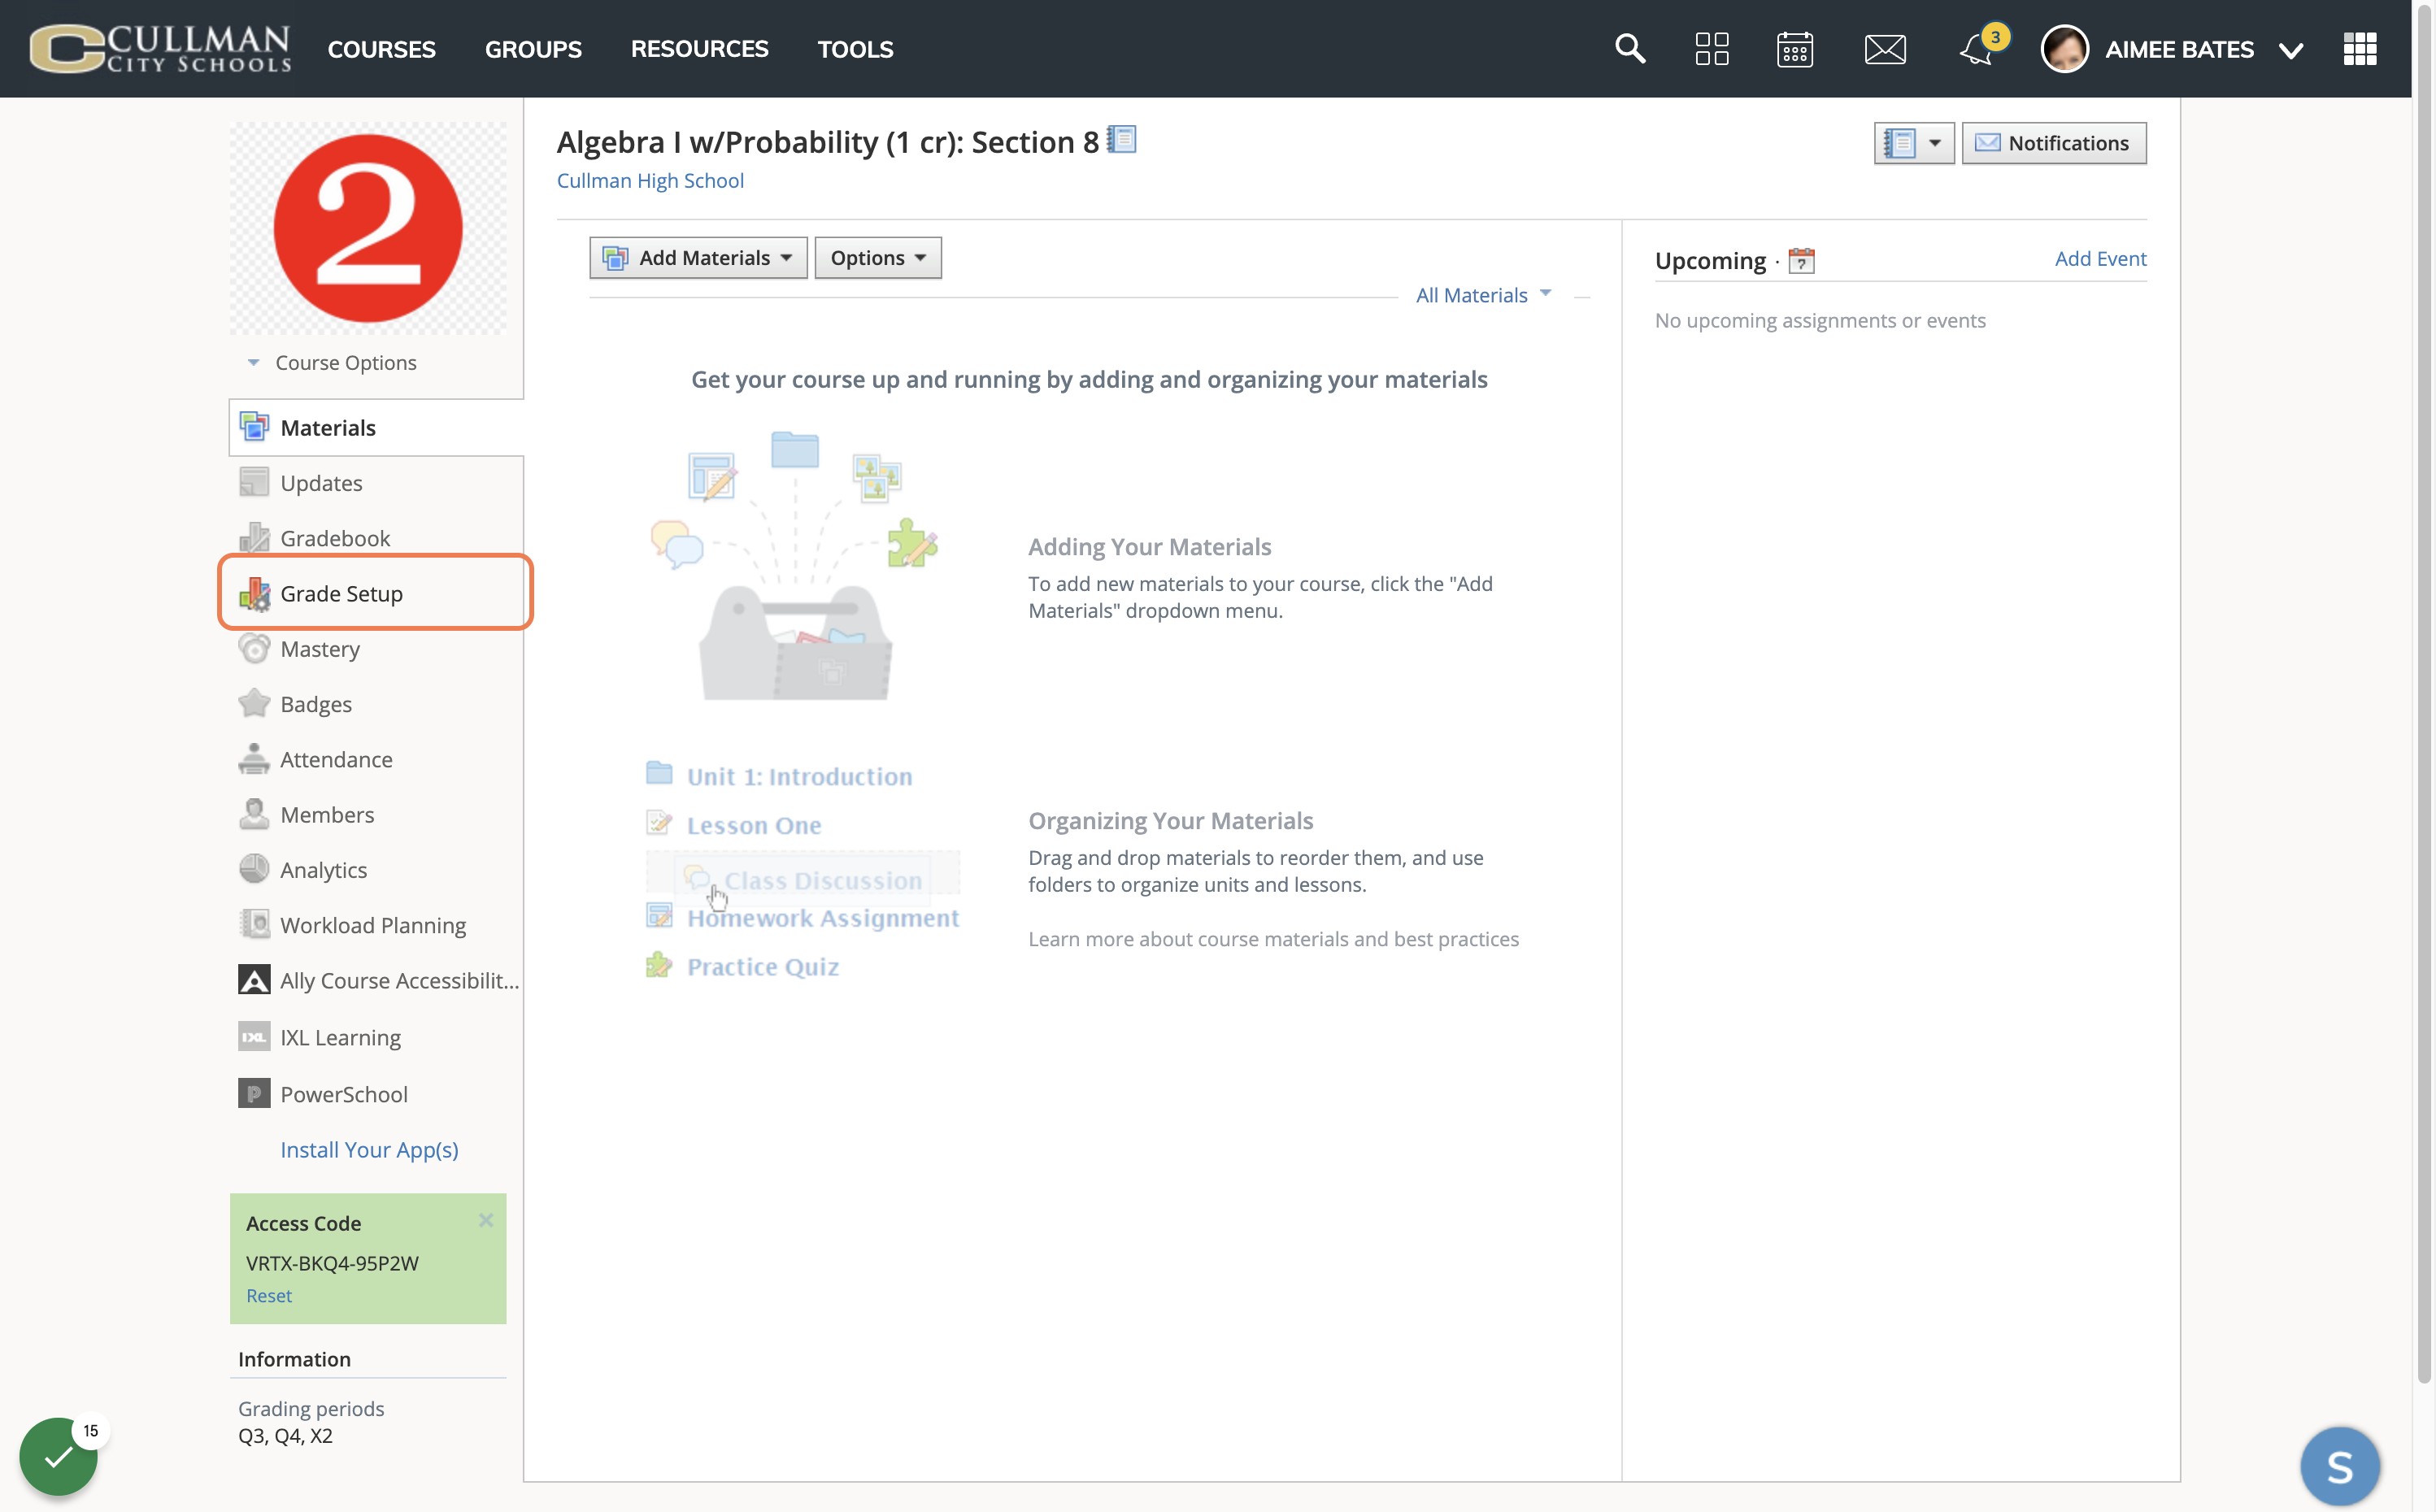Open Add Materials dropdown

click(x=698, y=258)
